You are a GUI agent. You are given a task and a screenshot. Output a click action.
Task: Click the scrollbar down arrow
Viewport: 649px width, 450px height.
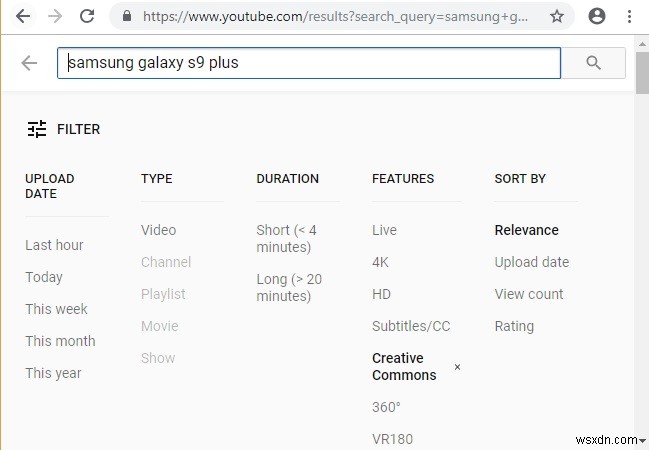tap(642, 441)
